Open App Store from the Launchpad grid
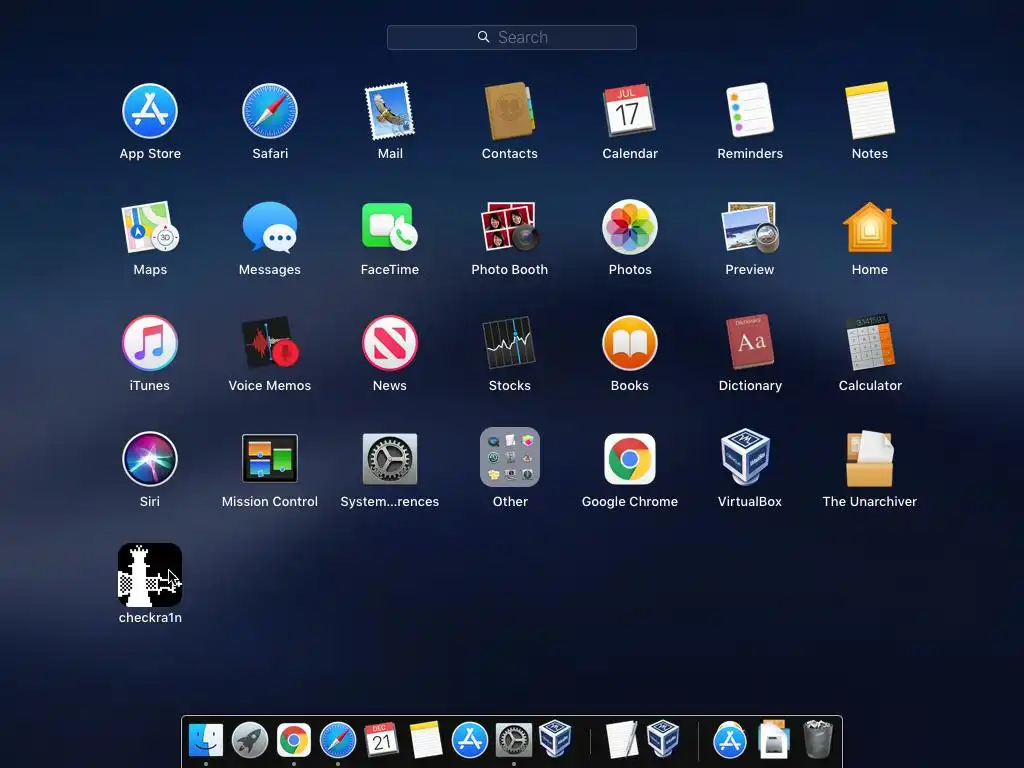Image resolution: width=1024 pixels, height=768 pixels. (150, 111)
